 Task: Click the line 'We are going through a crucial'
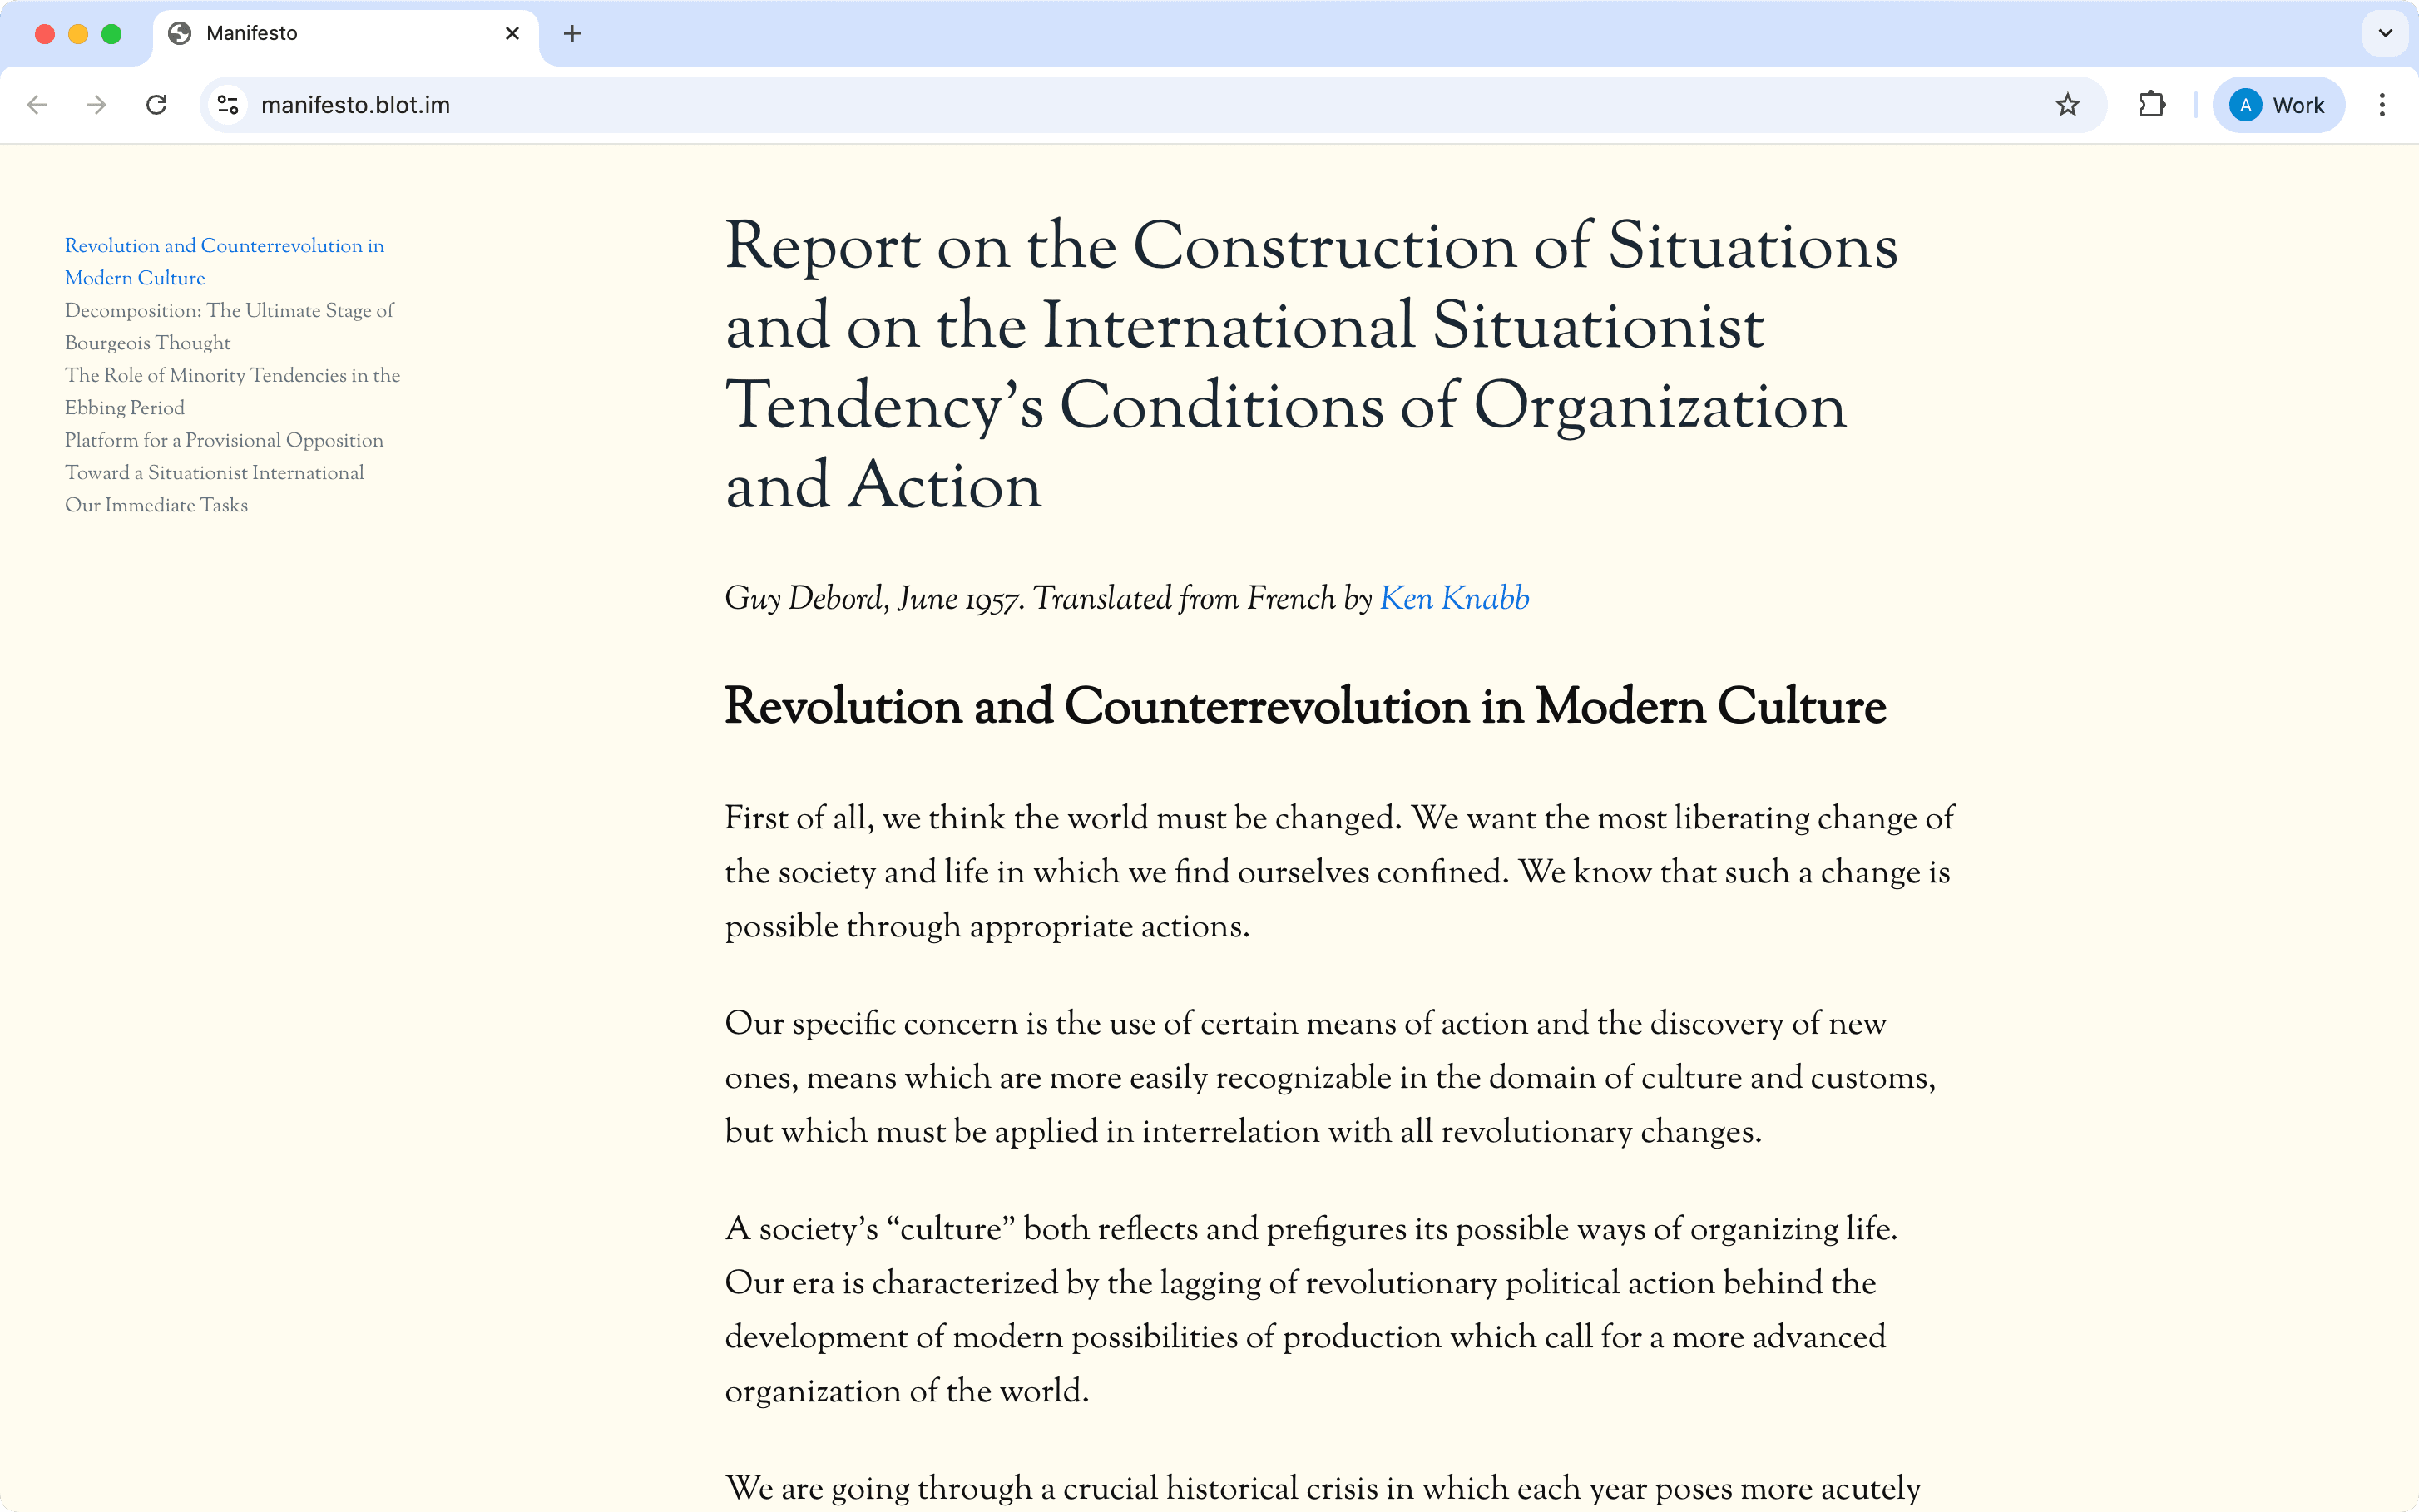(1322, 1488)
